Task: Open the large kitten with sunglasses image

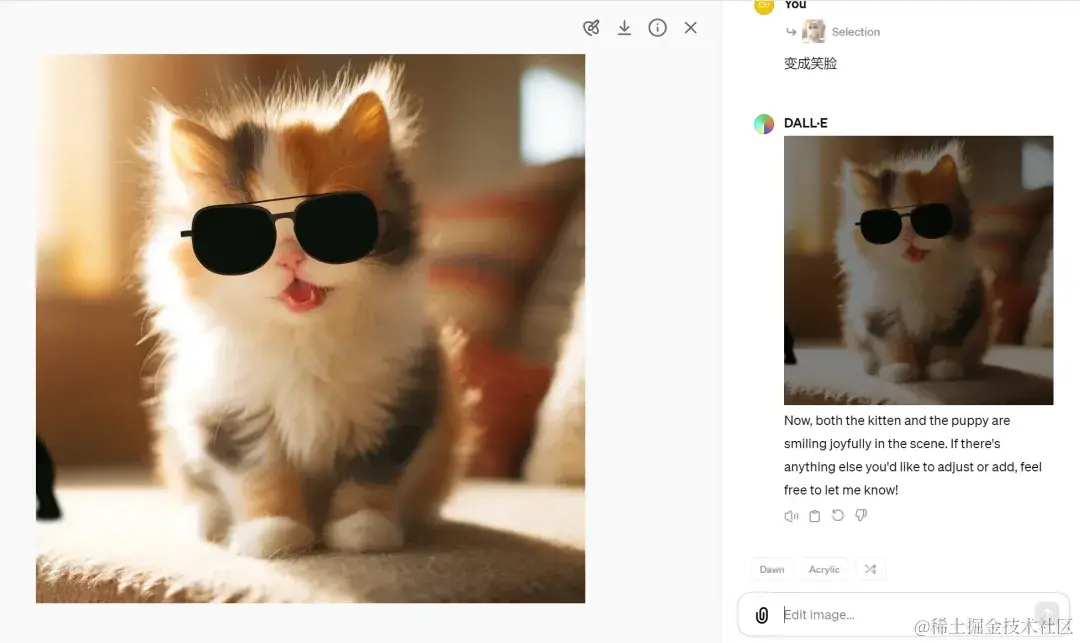Action: tap(311, 328)
